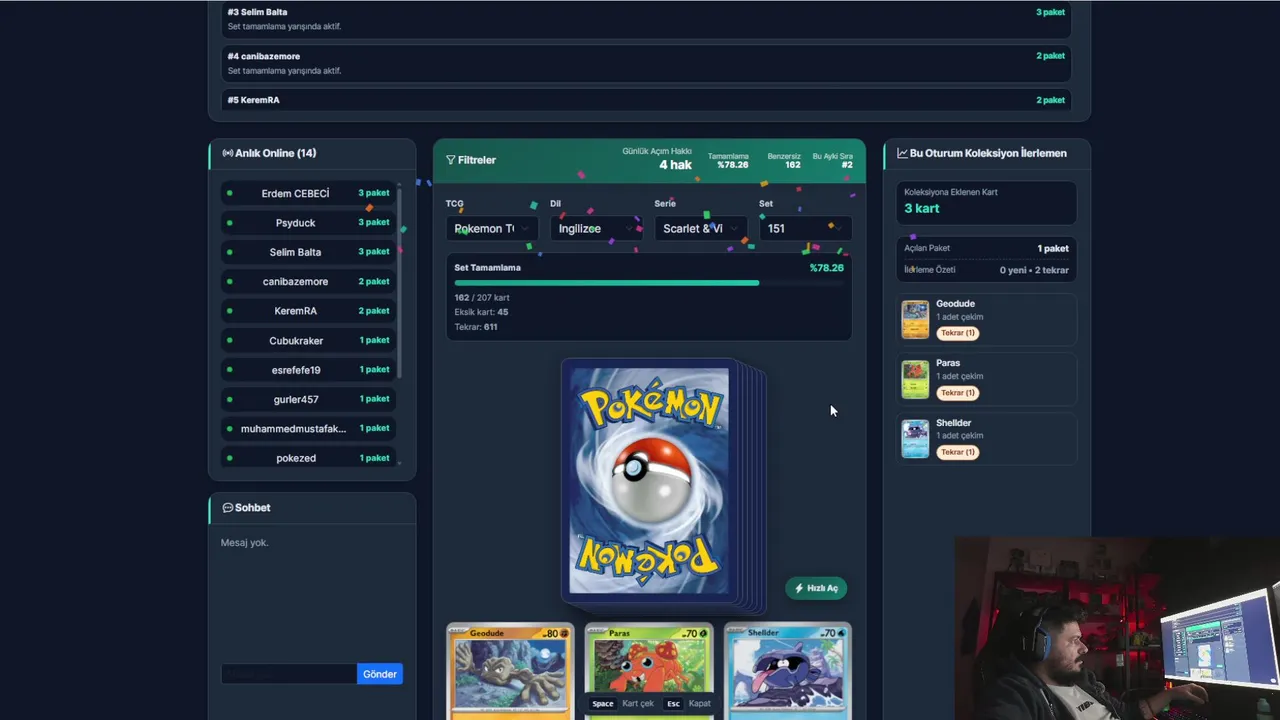Click the webcam overlay video
Viewport: 1280px width, 720px height.
(x=1117, y=628)
